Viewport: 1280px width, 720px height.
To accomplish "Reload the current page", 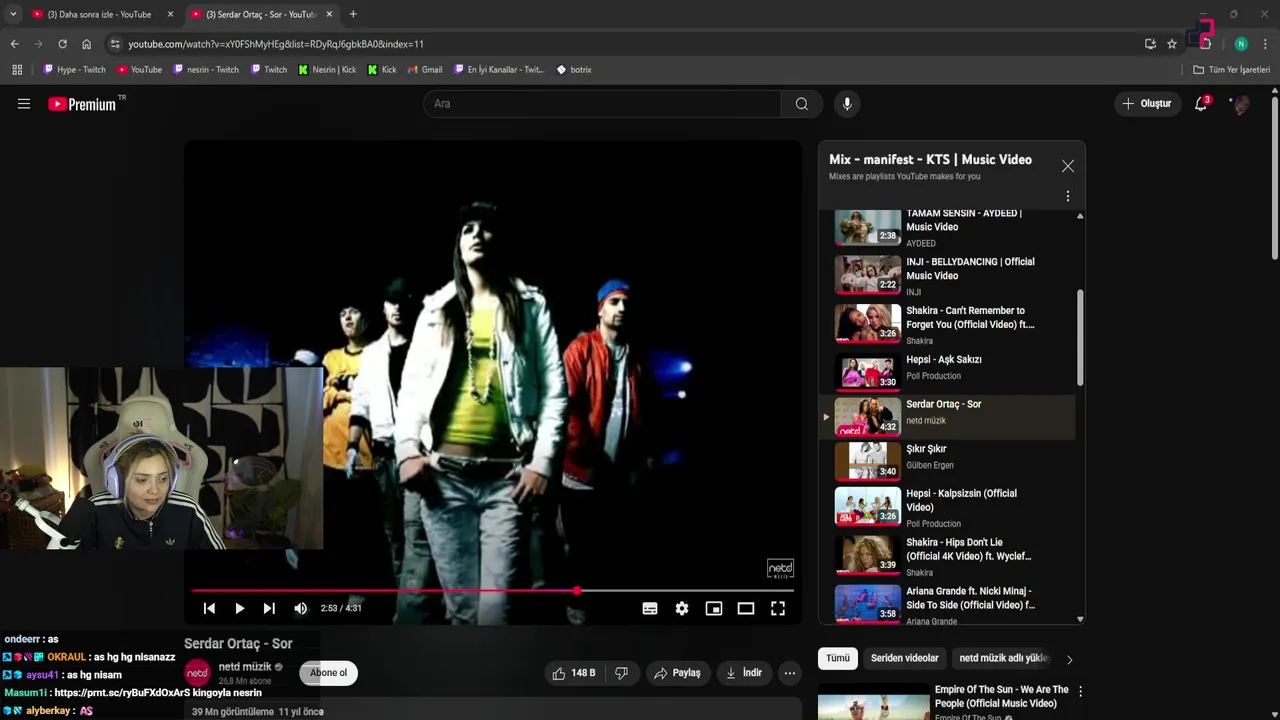I will tap(62, 44).
